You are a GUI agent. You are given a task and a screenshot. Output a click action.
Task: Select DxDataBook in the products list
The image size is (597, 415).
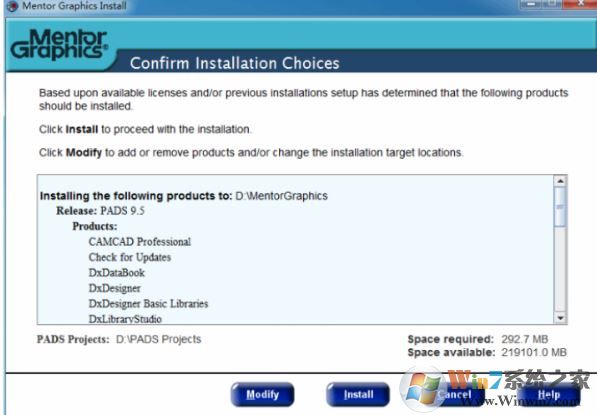coord(117,273)
